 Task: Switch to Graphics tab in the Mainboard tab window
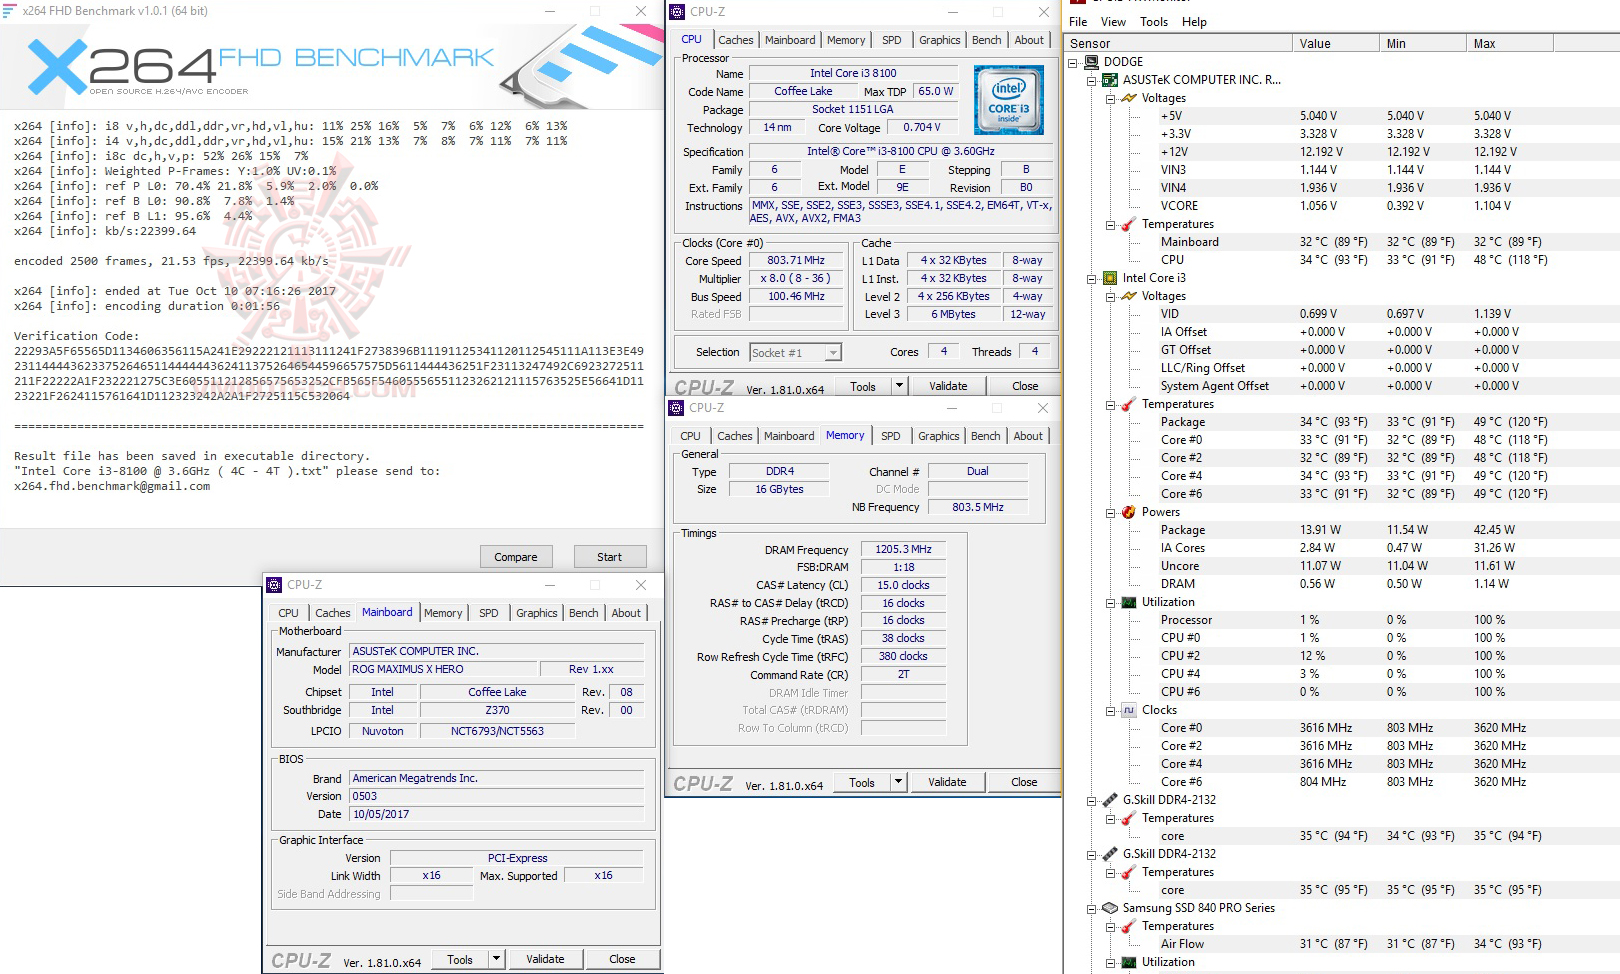(x=536, y=613)
